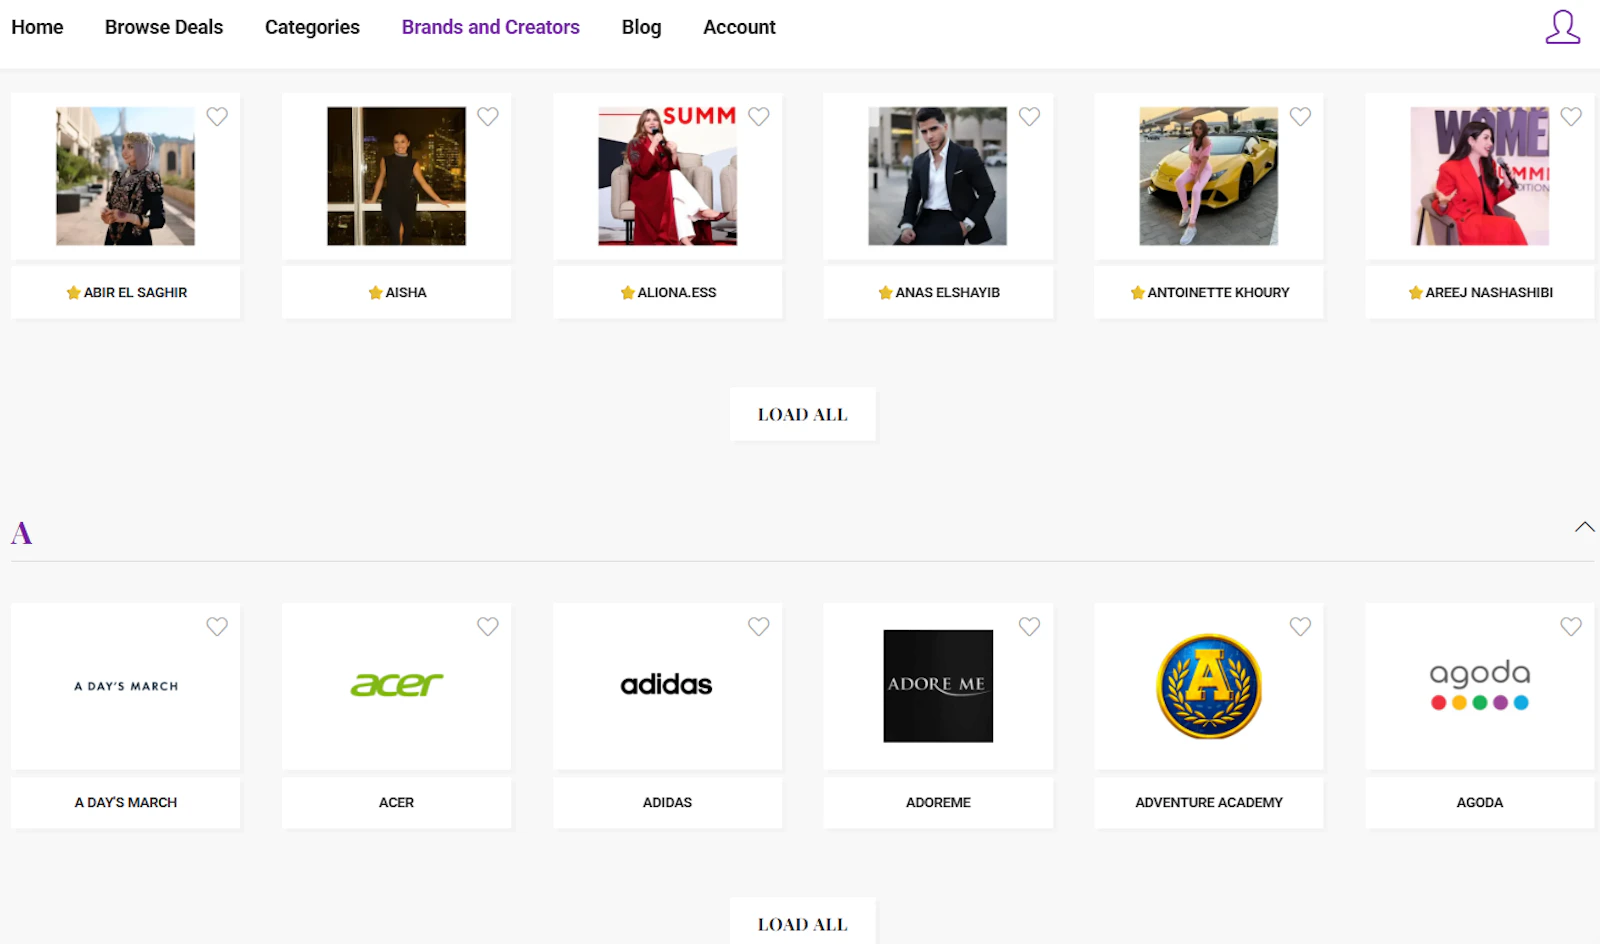Open Categories menu item
The width and height of the screenshot is (1600, 944).
(x=312, y=27)
